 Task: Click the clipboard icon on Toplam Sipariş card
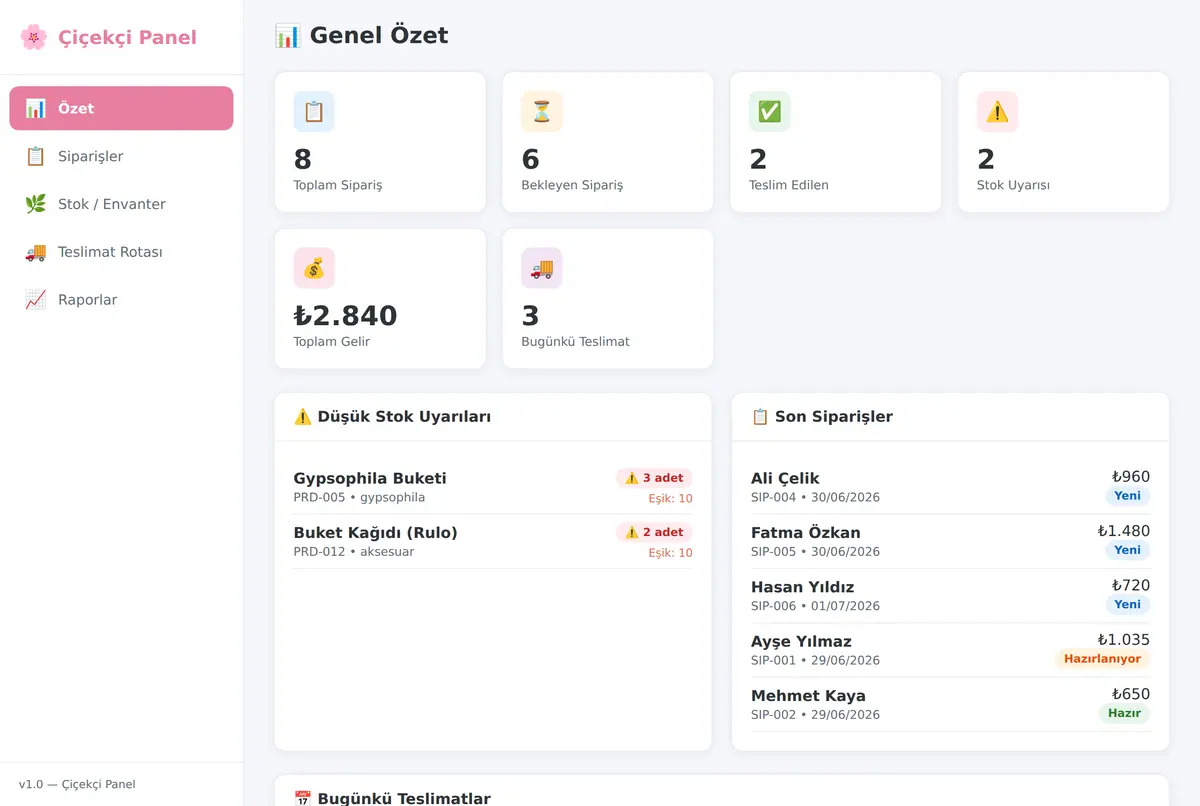[314, 112]
